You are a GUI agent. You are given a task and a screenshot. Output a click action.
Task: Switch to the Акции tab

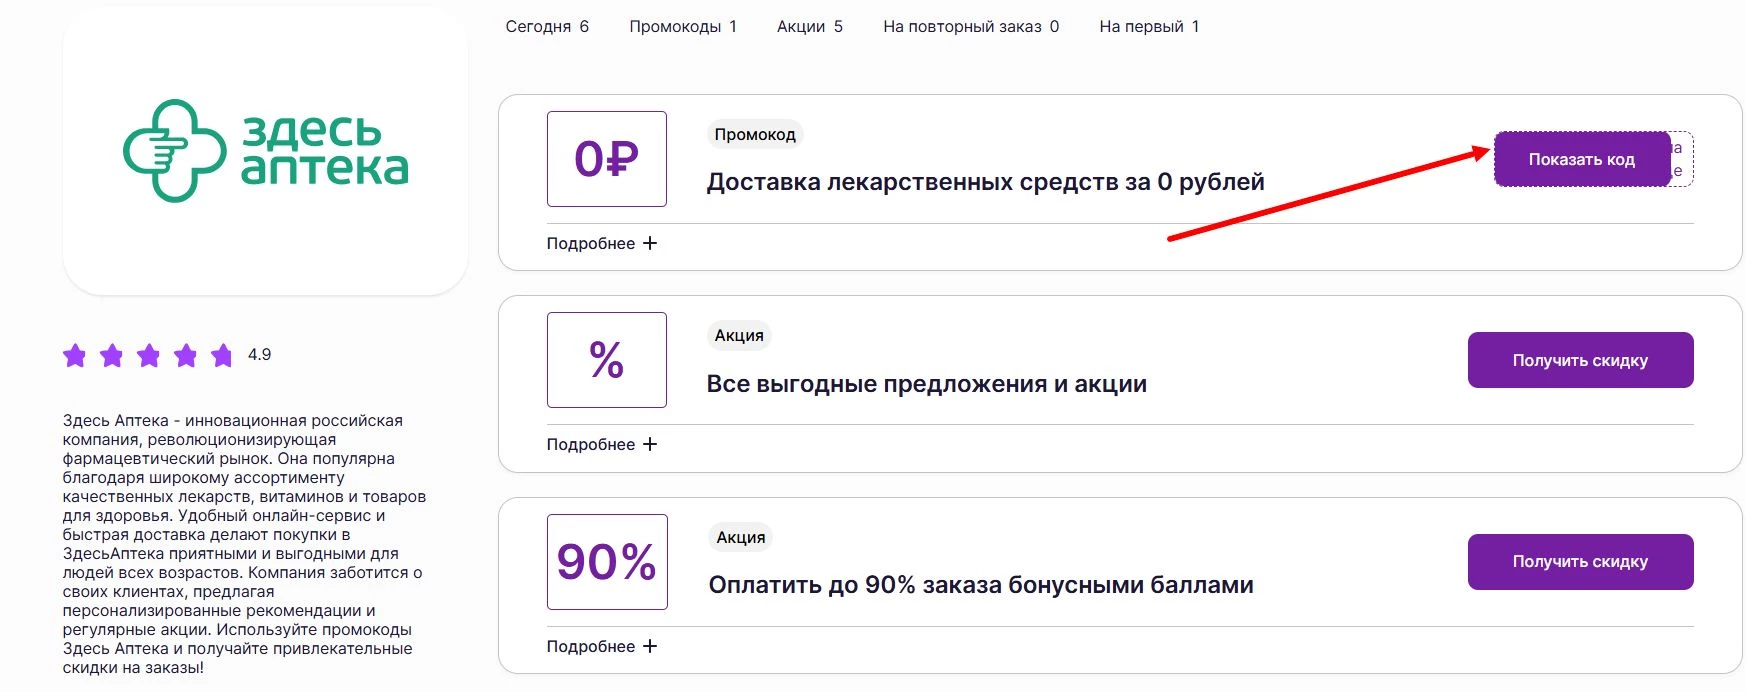tap(807, 26)
